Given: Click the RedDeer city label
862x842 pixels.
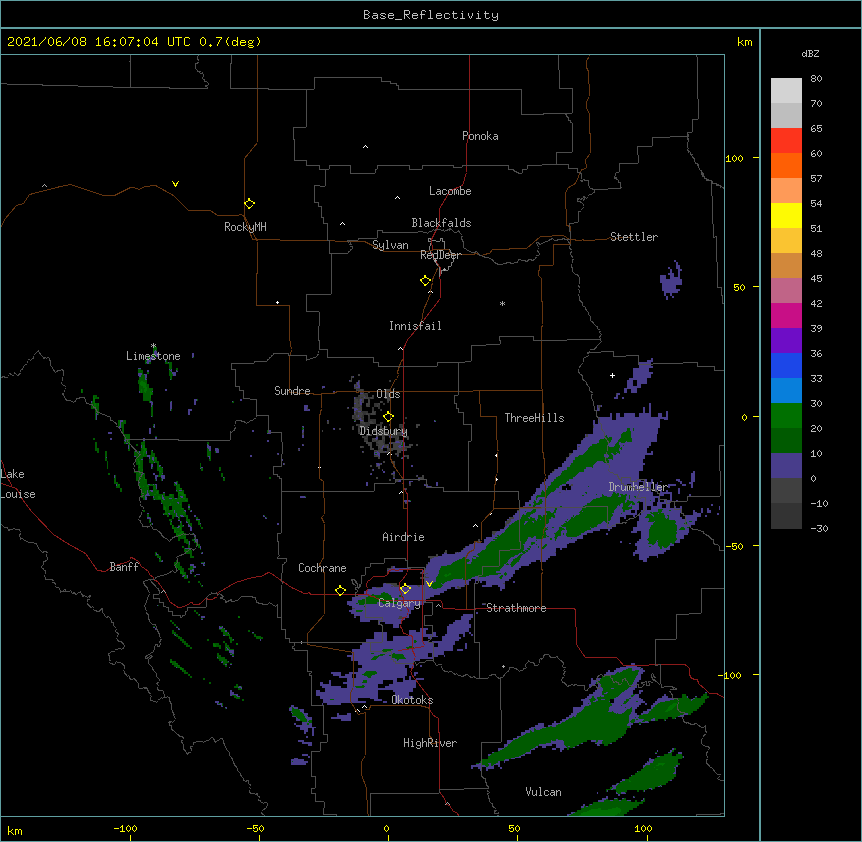Looking at the screenshot, I should (440, 255).
